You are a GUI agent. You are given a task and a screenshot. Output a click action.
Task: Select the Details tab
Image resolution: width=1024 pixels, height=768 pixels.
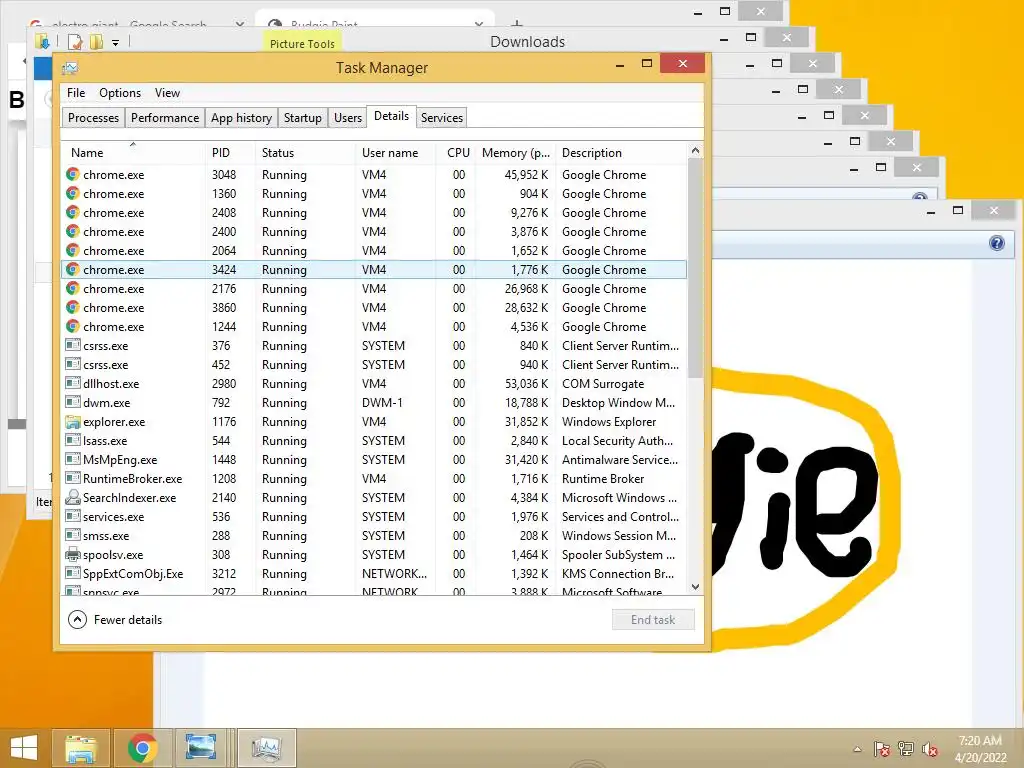pos(391,116)
